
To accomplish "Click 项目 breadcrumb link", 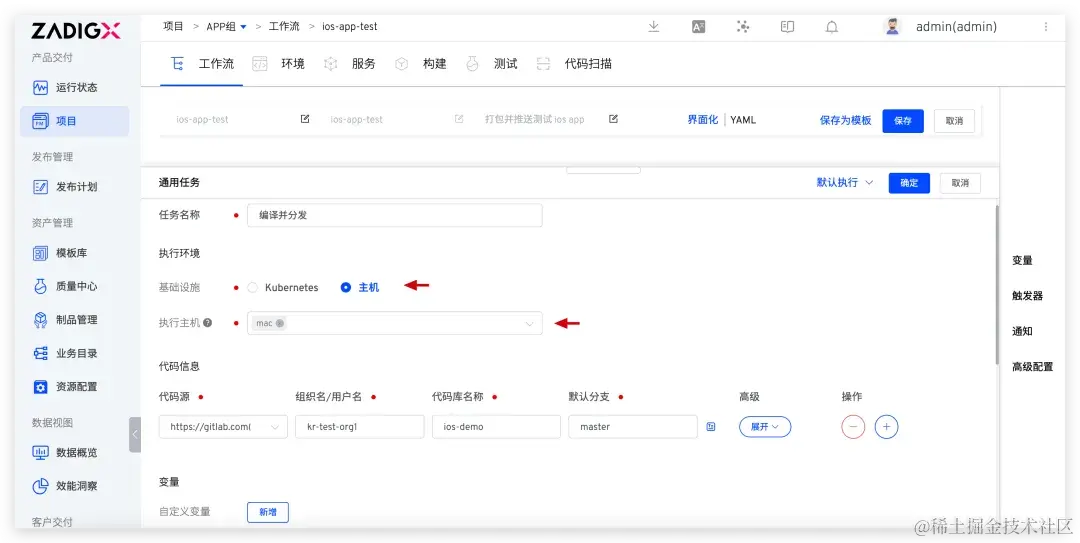I will 174,27.
